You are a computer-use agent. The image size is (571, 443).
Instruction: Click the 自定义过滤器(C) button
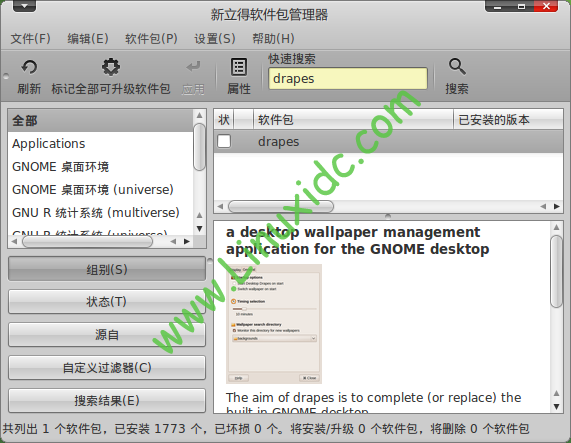point(107,367)
